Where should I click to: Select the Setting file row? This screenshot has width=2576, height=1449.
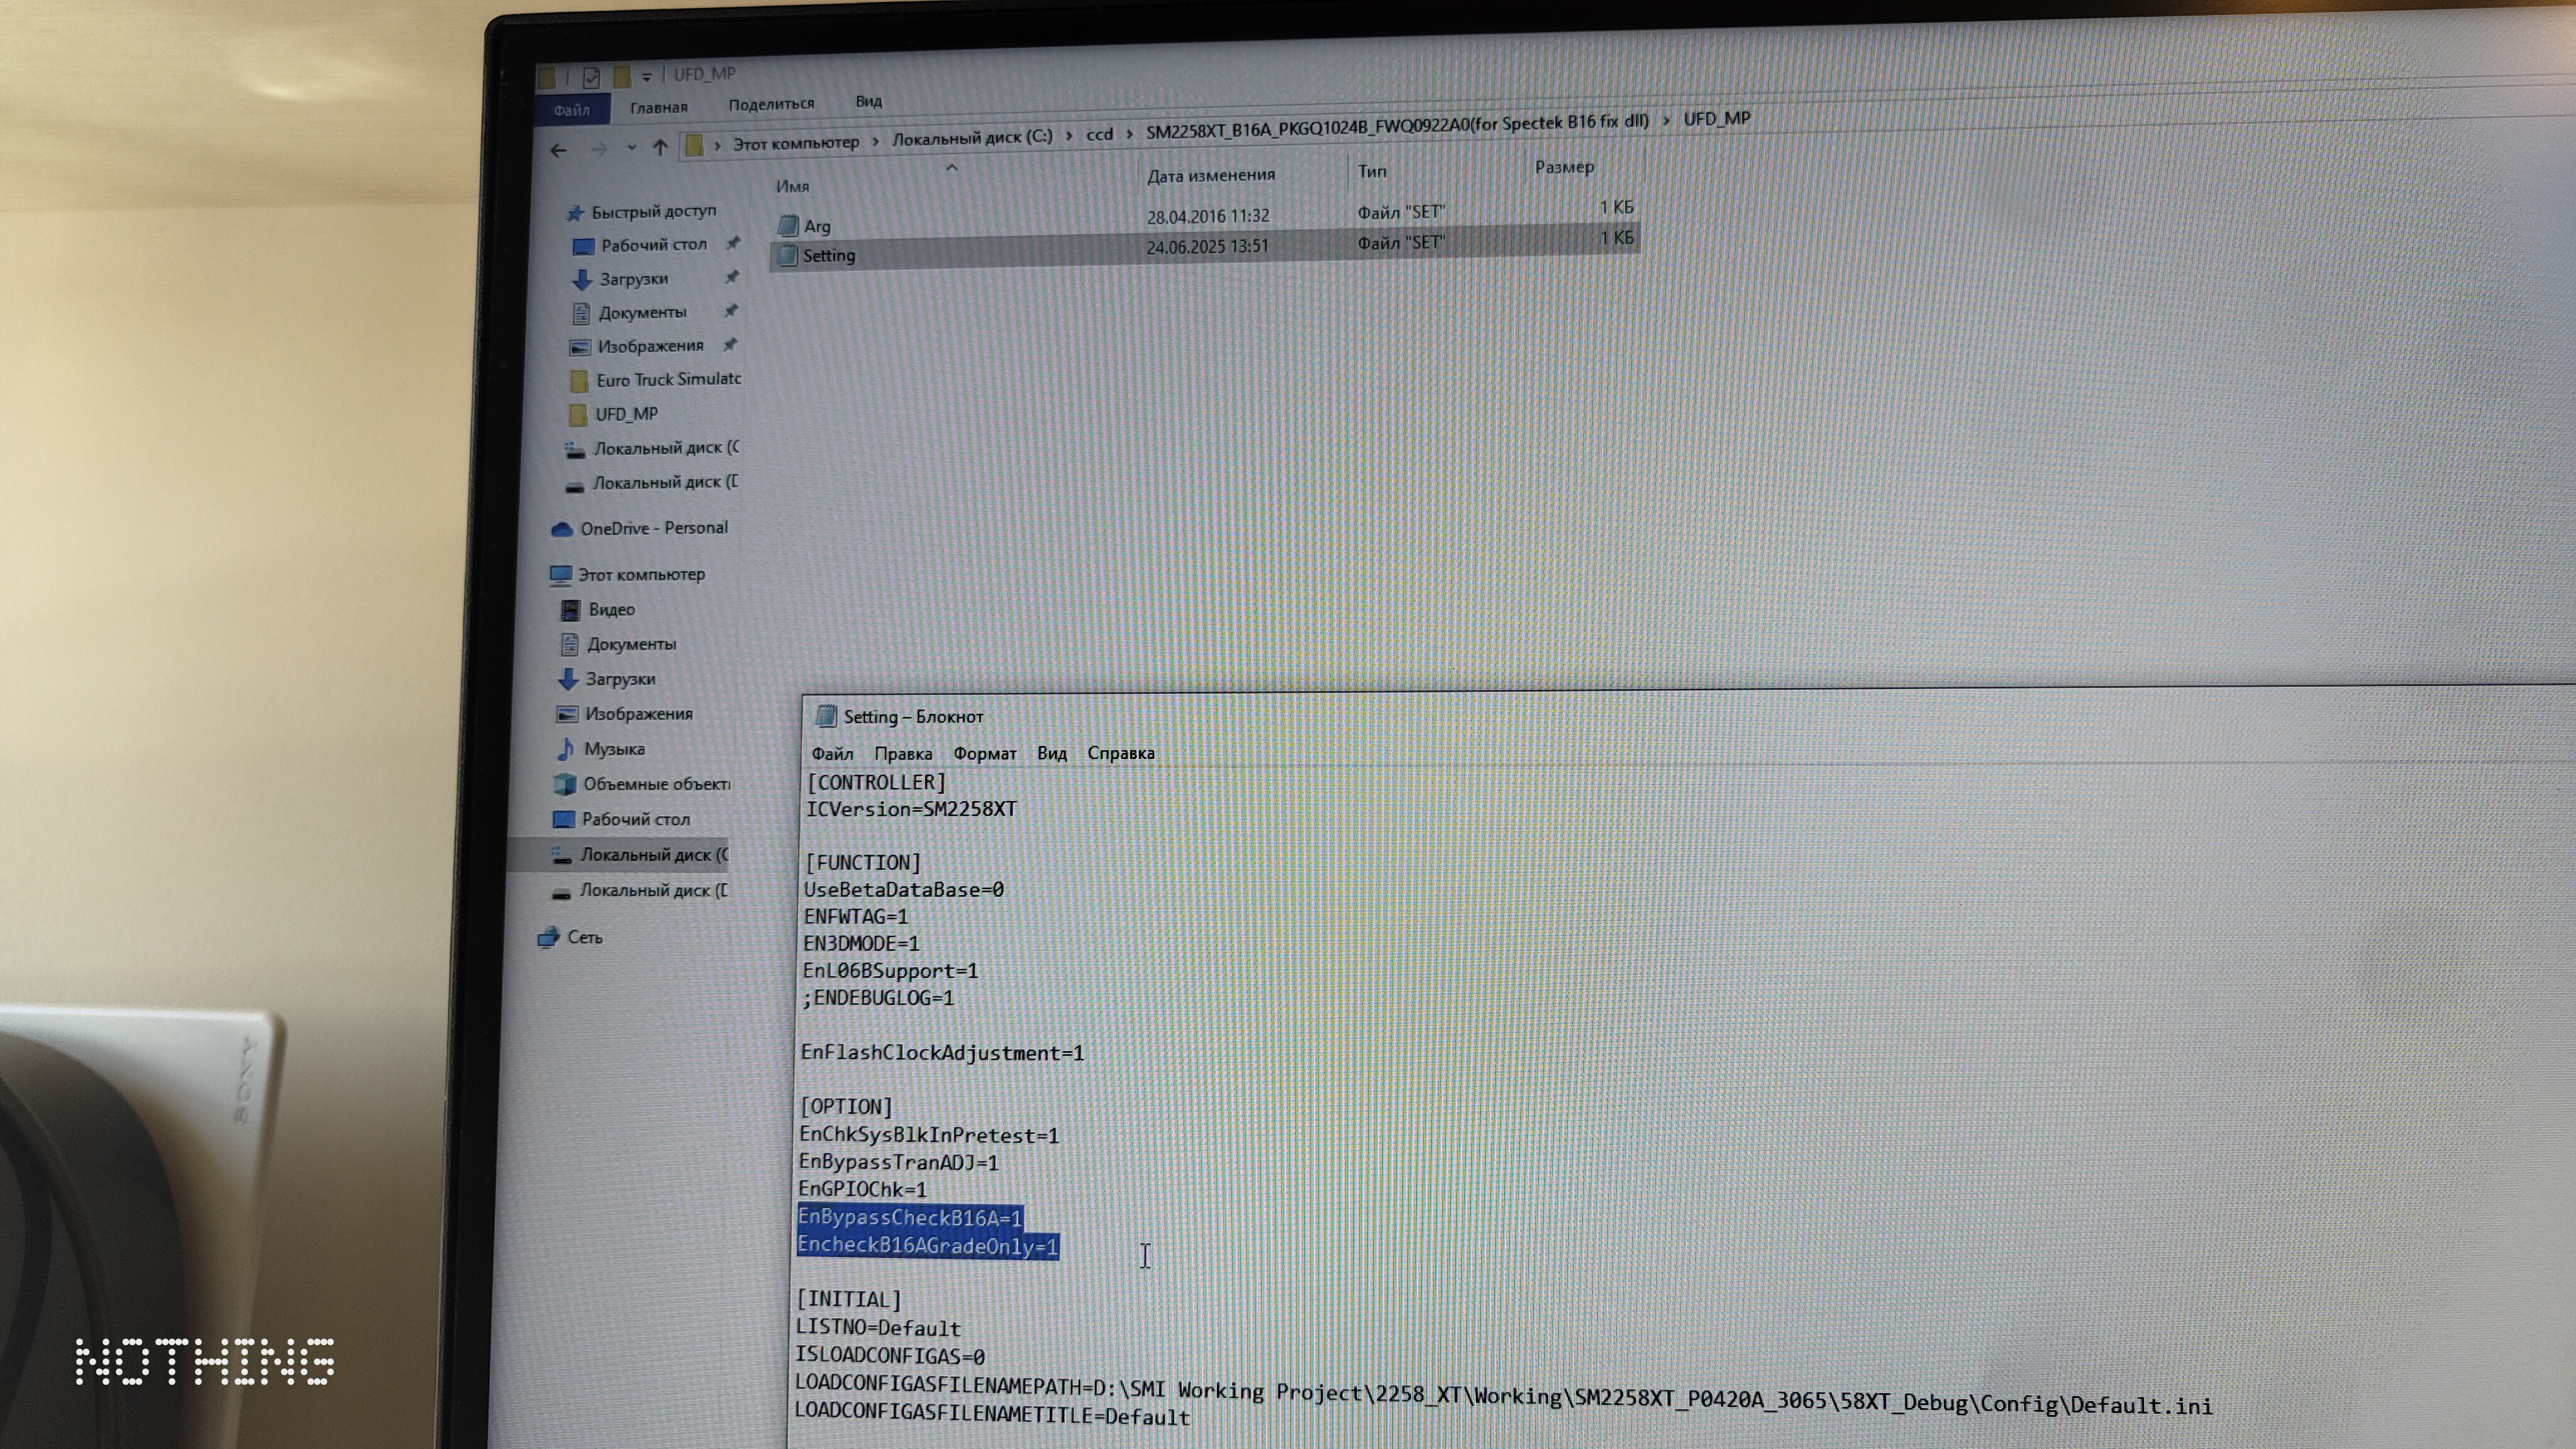point(829,256)
